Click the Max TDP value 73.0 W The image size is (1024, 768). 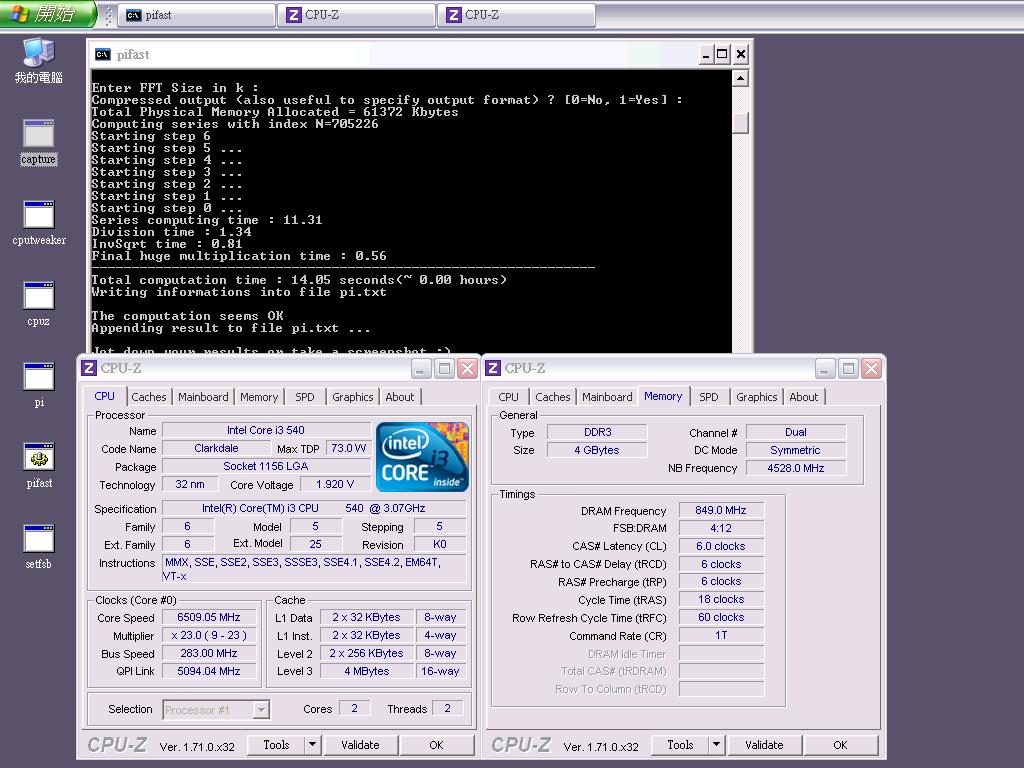348,449
